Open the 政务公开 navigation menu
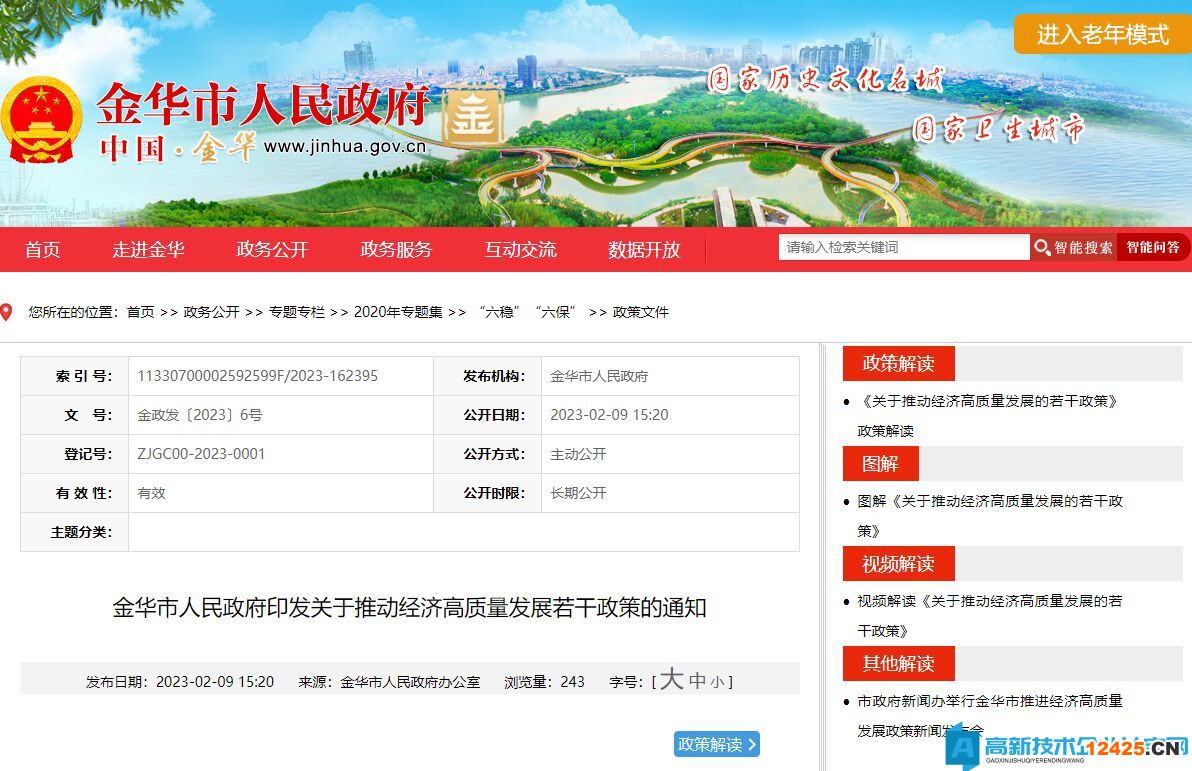Image resolution: width=1192 pixels, height=771 pixels. 271,251
